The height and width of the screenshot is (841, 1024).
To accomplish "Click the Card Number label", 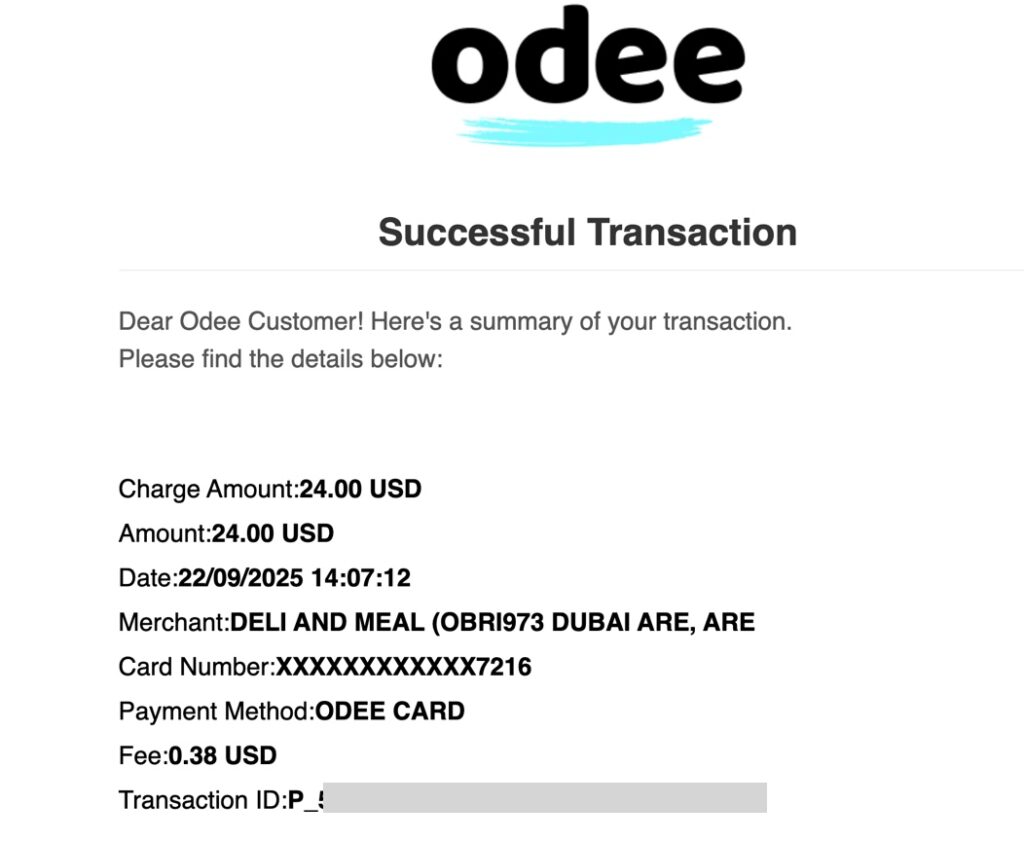I will [x=196, y=666].
